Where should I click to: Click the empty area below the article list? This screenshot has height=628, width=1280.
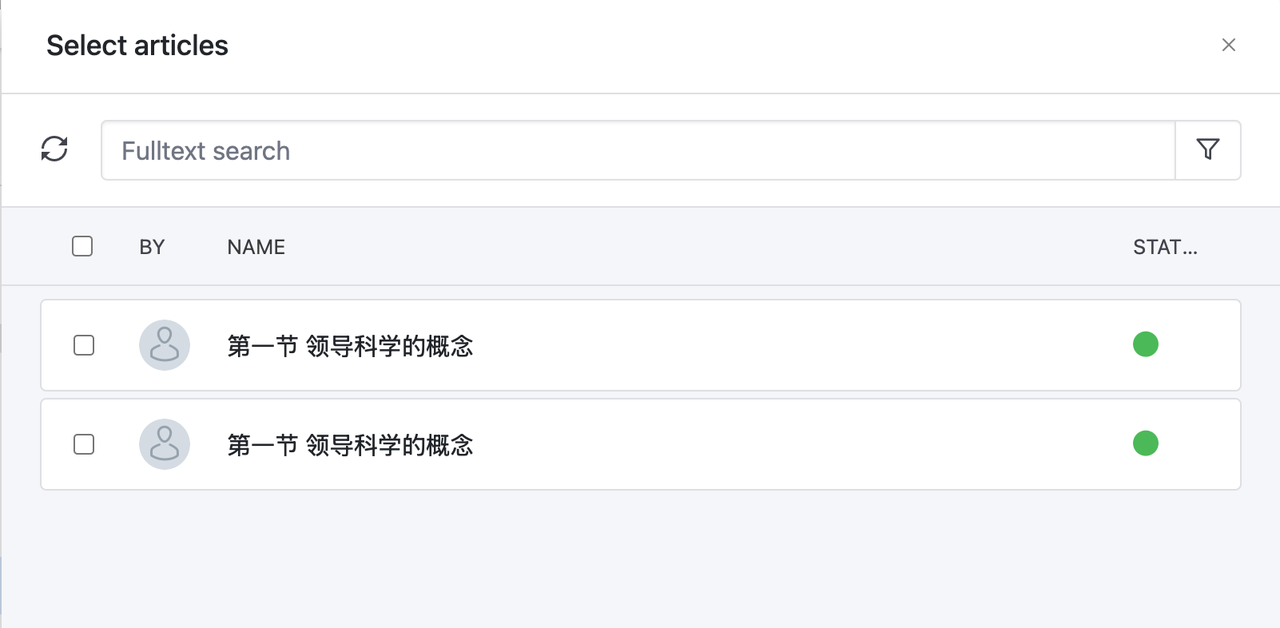click(640, 560)
